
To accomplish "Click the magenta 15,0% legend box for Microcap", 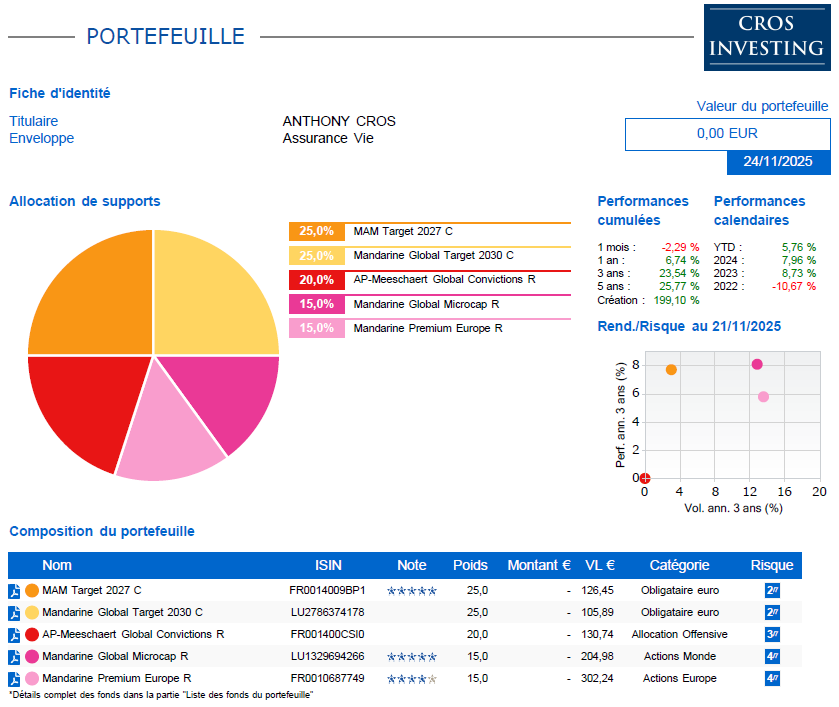I will [317, 304].
